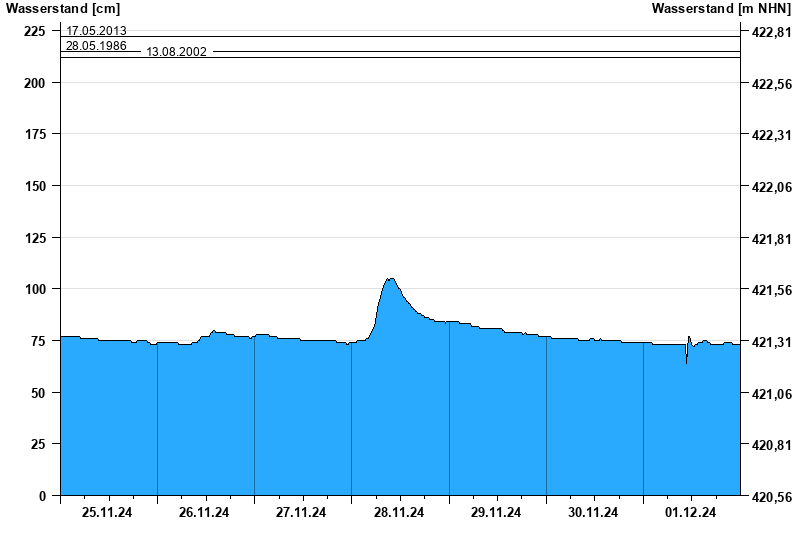The width and height of the screenshot is (800, 550).
Task: Pick the 27.11.24 date on x-axis
Action: click(x=301, y=513)
